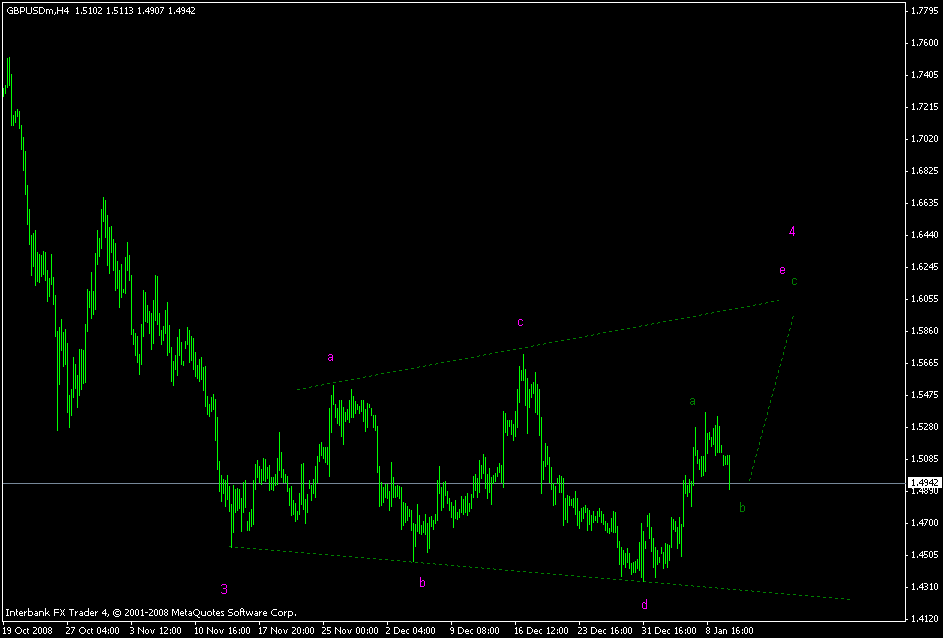Select the green sub-wave label b
Image resolution: width=943 pixels, height=638 pixels.
tap(742, 508)
